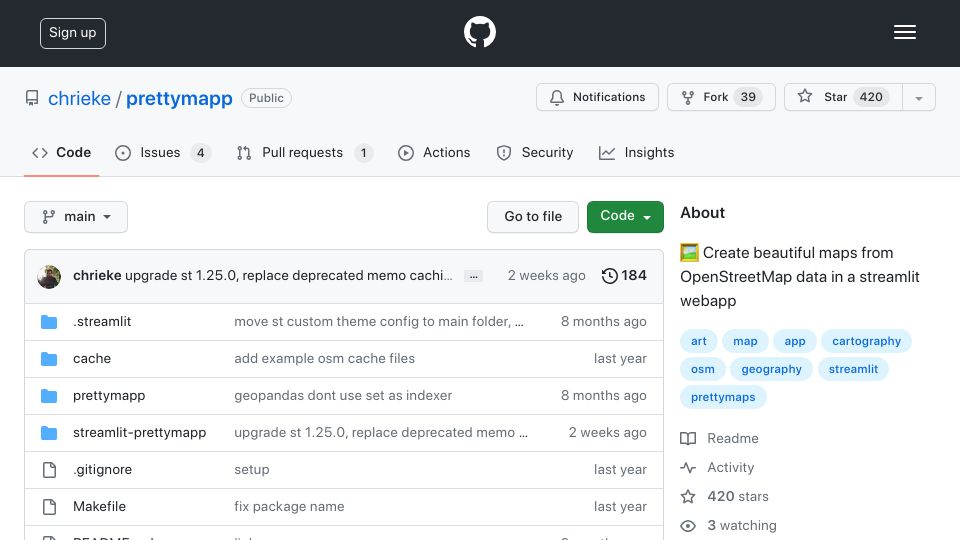The image size is (960, 540).
Task: Star the prettymapp repository
Action: click(843, 97)
